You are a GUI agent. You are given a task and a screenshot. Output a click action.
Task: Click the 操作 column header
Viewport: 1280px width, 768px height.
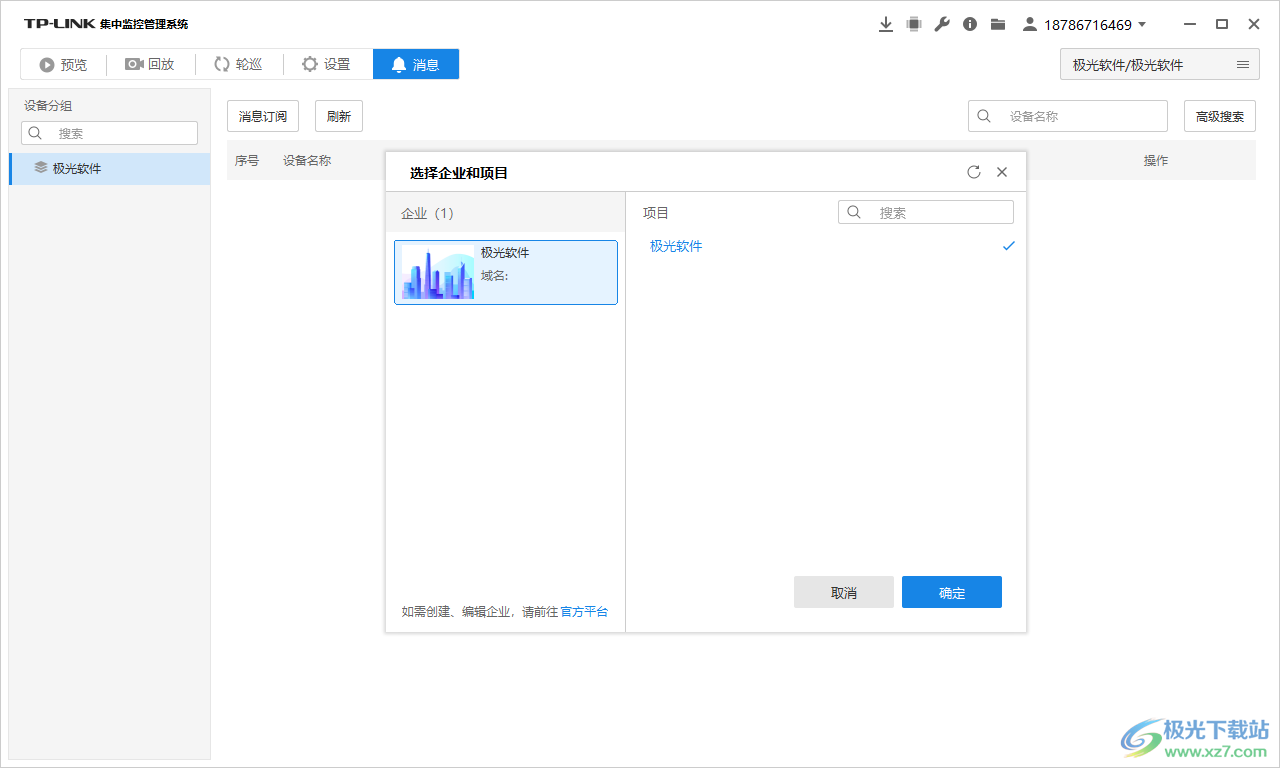pyautogui.click(x=1156, y=160)
